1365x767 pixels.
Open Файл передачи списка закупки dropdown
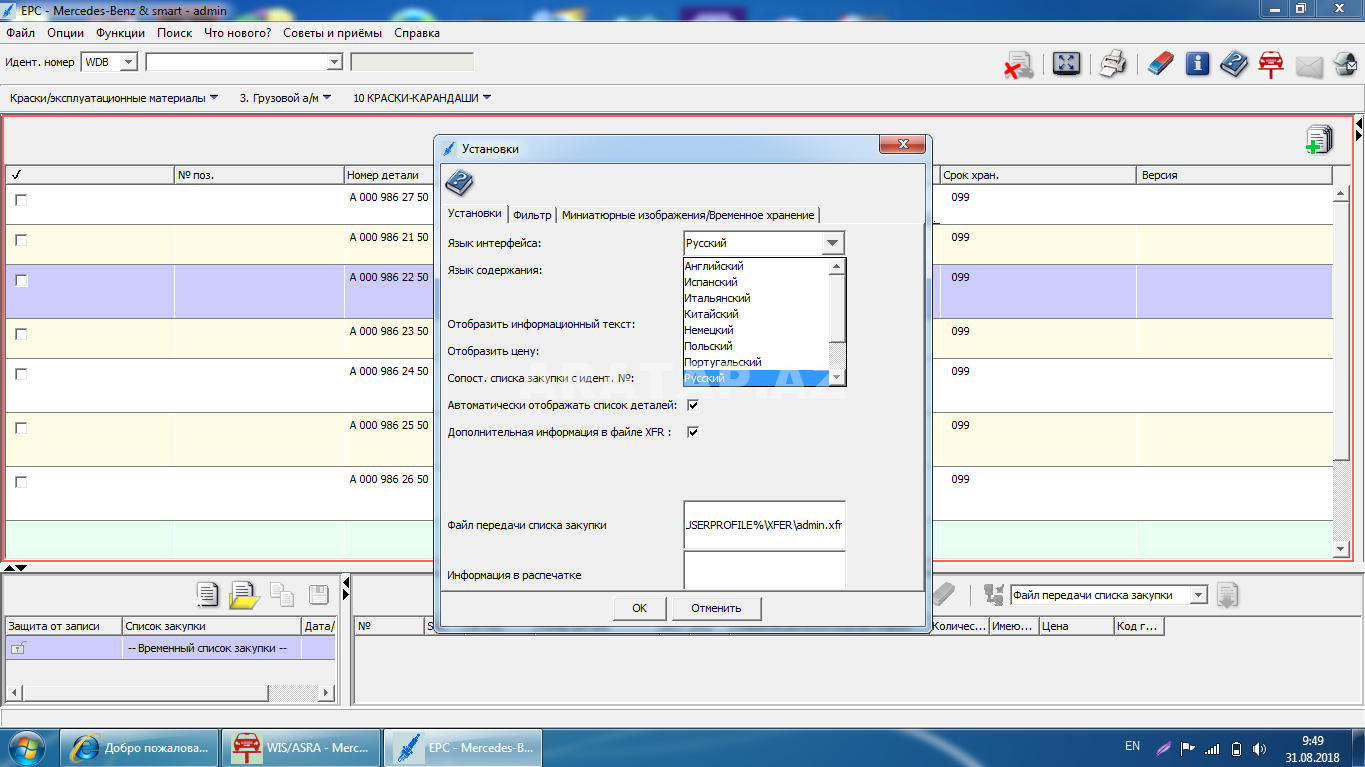[1198, 595]
